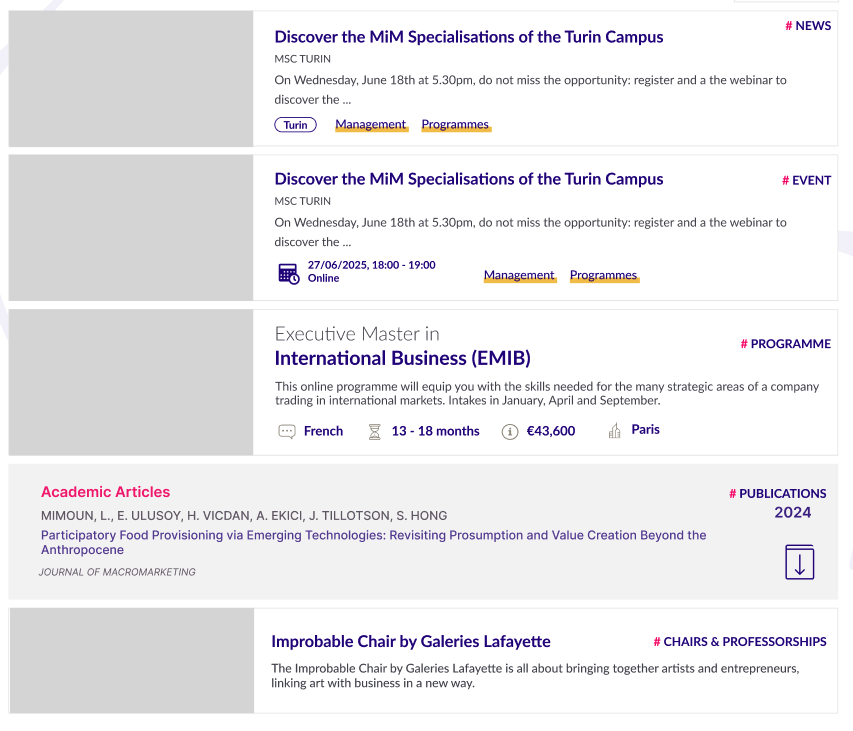Click the hourglass icon beside 13 - 18 months
This screenshot has height=731, width=853.
375,431
